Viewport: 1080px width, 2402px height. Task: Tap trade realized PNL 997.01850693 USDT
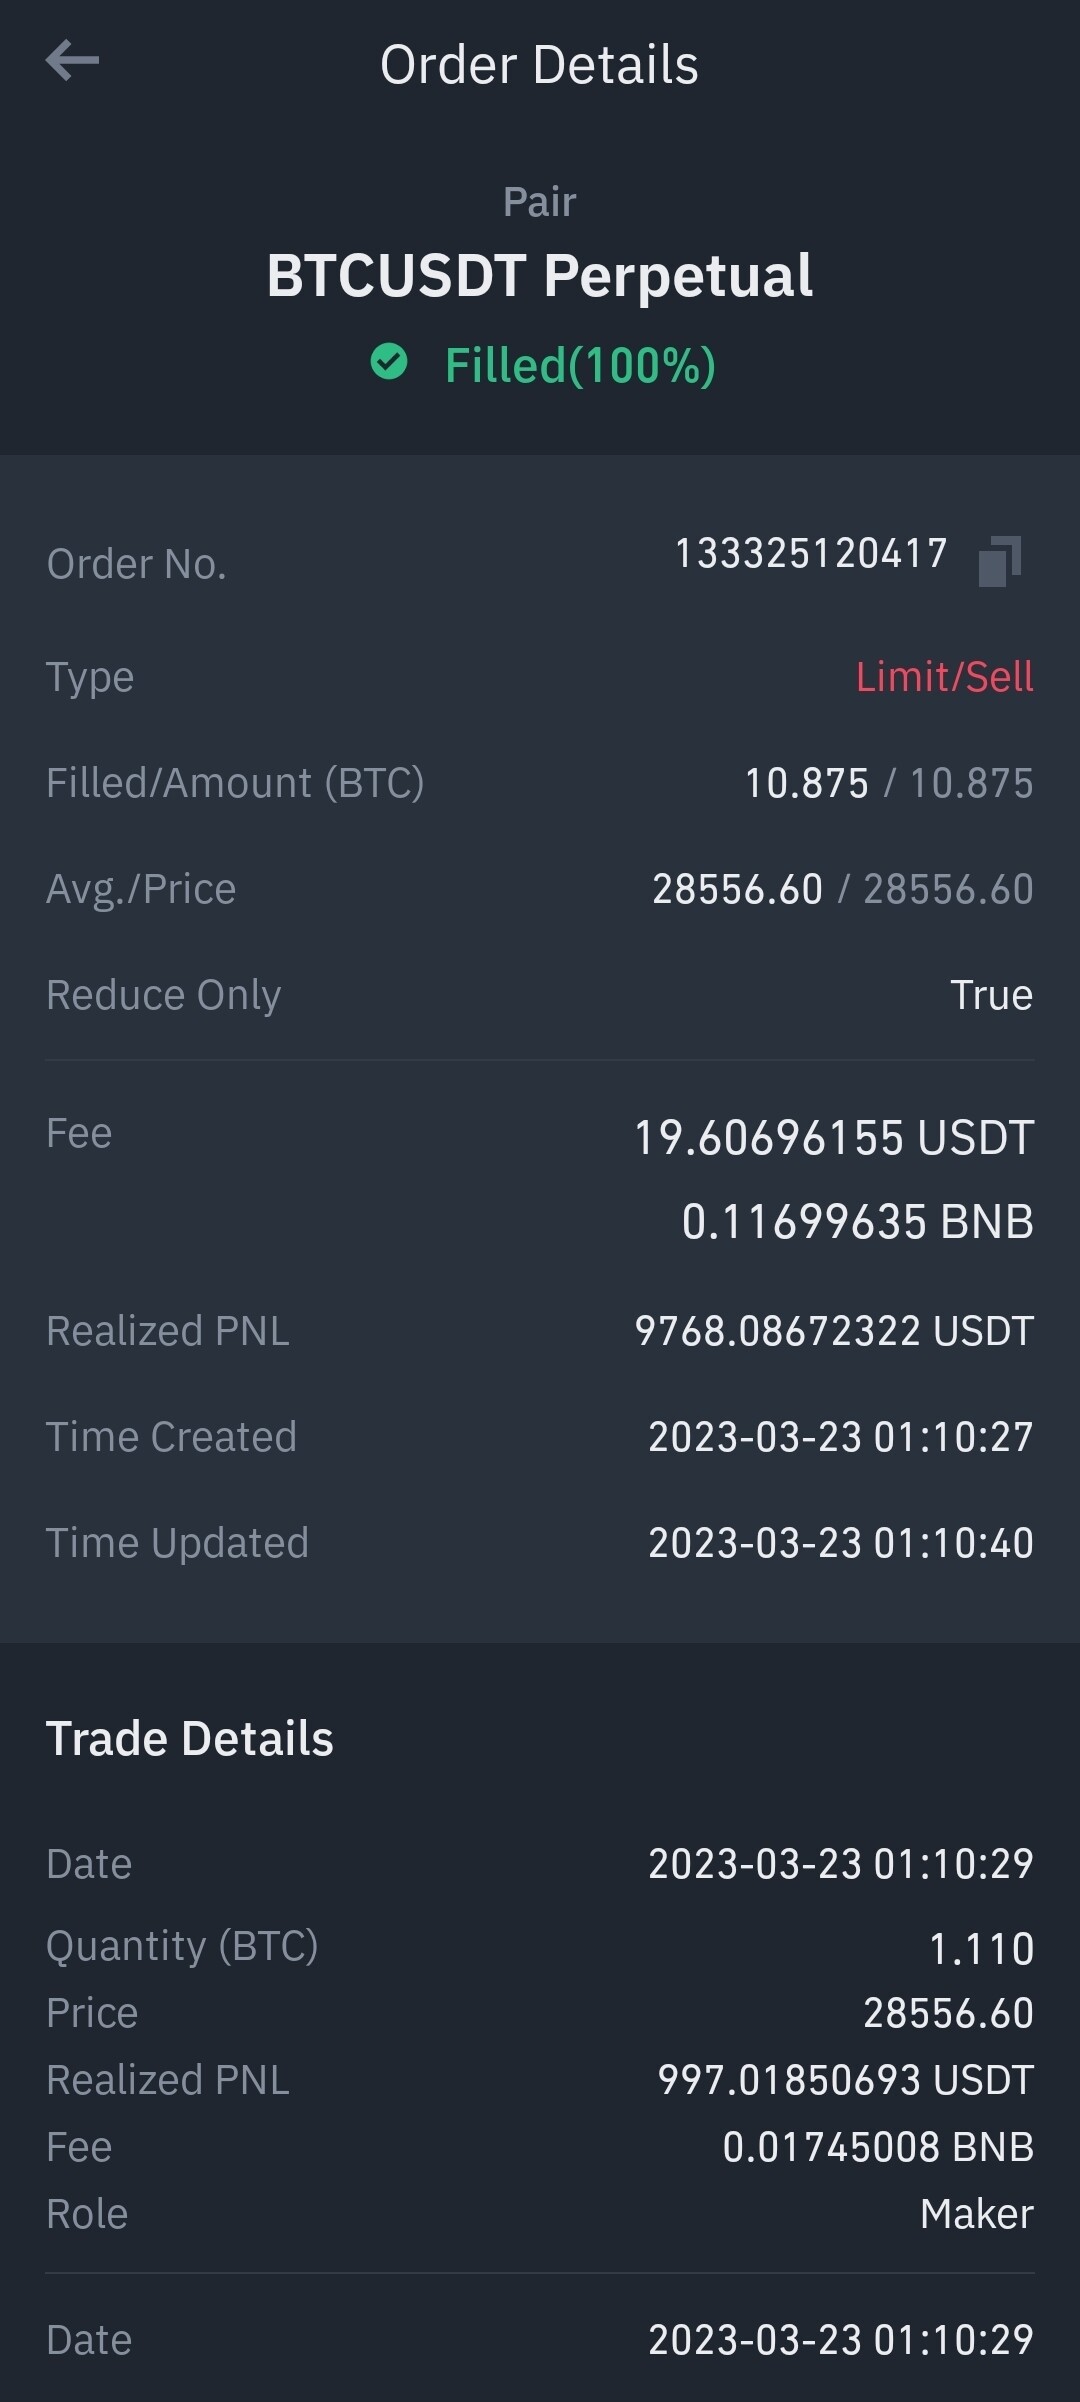pos(845,2080)
